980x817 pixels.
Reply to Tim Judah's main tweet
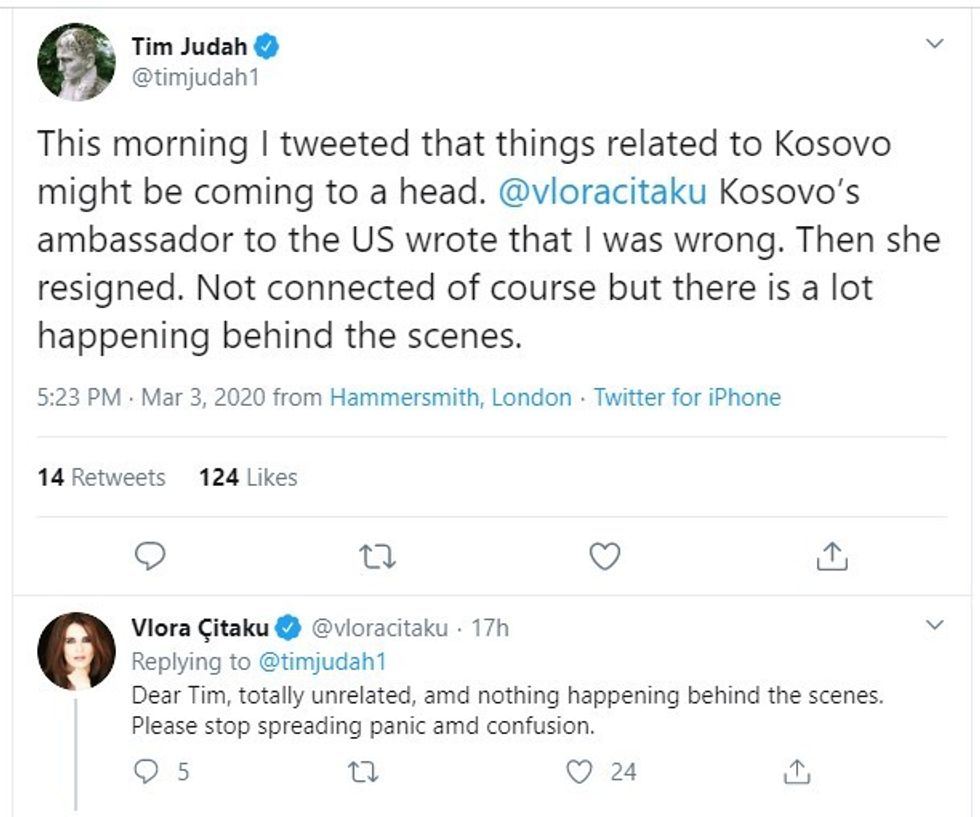(149, 555)
